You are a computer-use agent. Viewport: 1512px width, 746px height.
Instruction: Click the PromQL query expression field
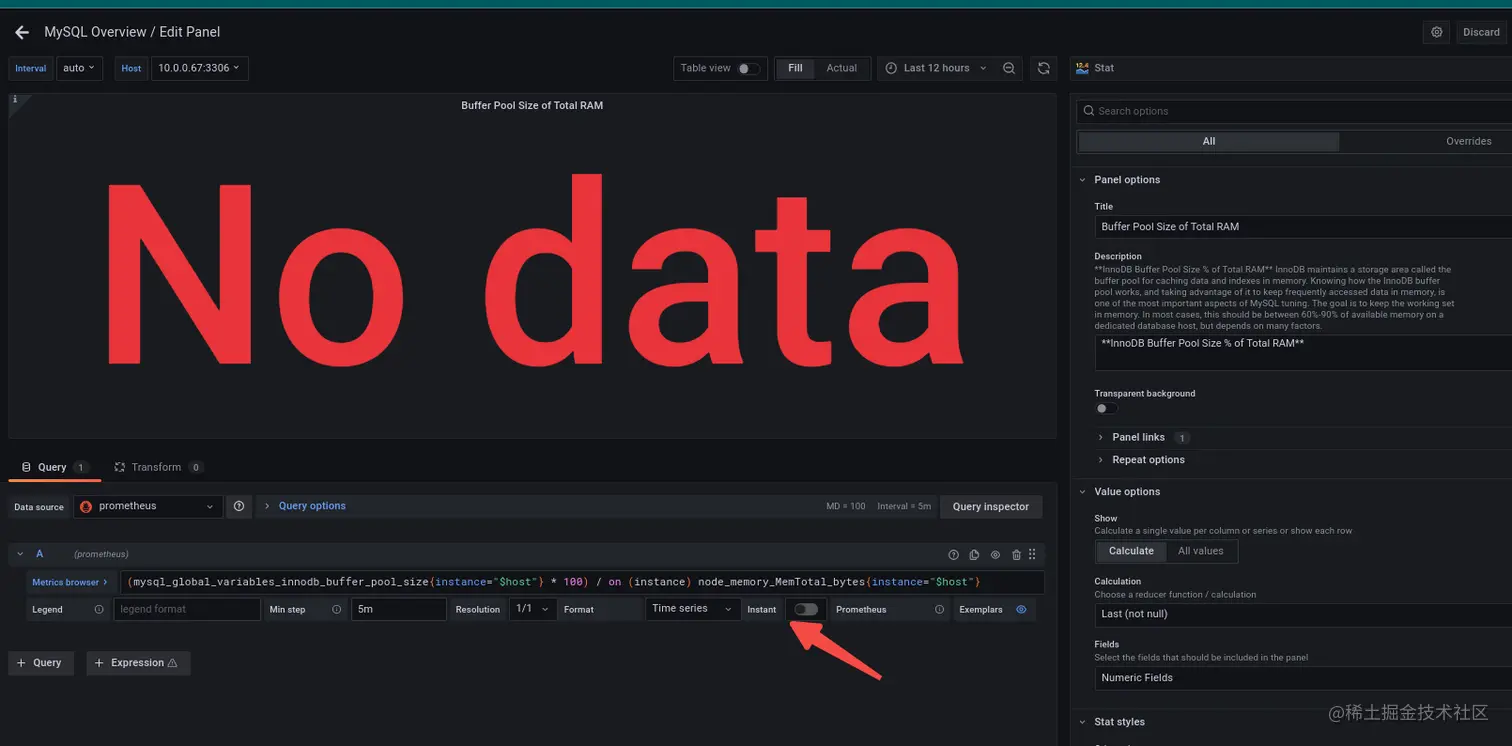click(x=582, y=582)
